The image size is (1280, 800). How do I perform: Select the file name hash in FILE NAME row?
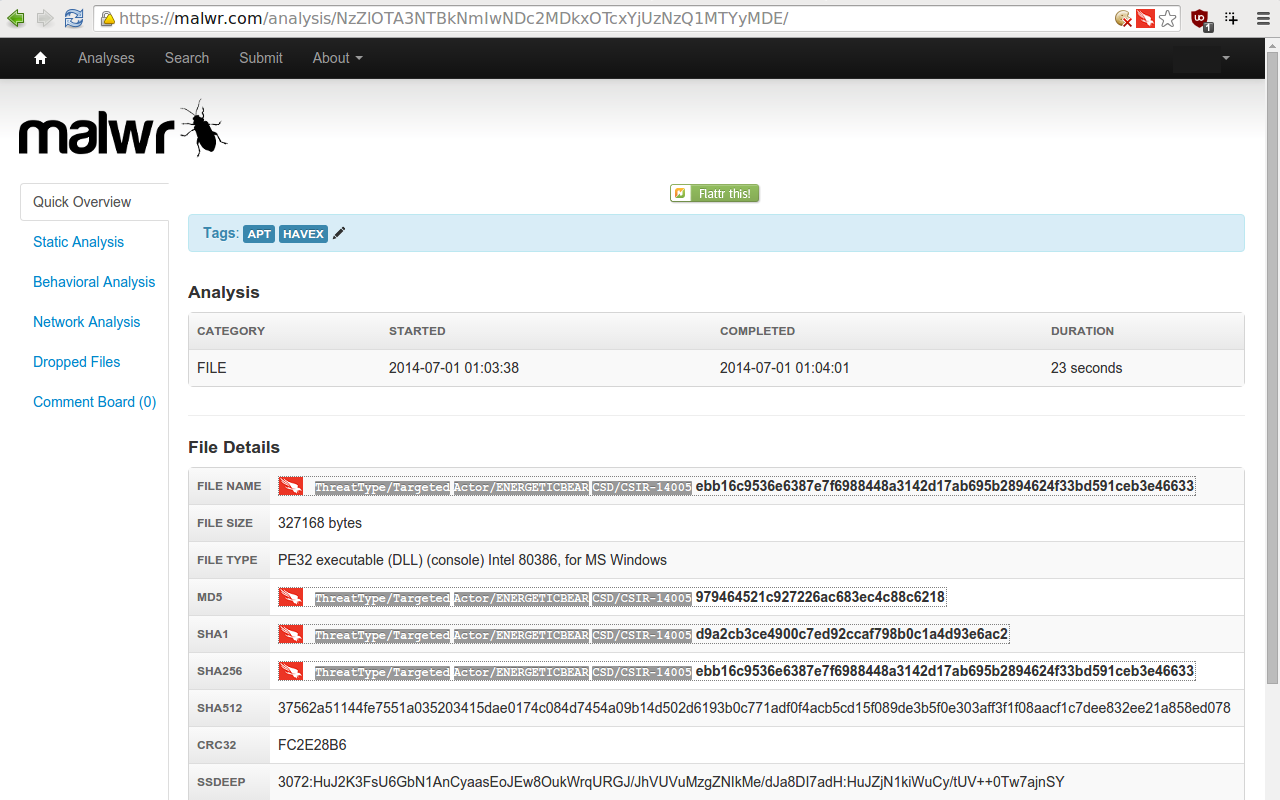[945, 486]
